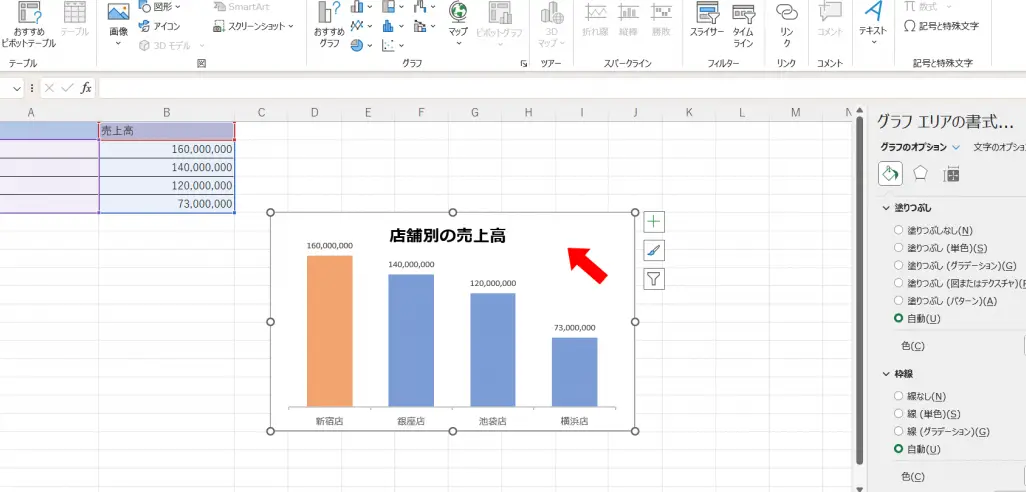This screenshot has height=492, width=1026.
Task: Click the chart elements plus button
Action: [654, 222]
